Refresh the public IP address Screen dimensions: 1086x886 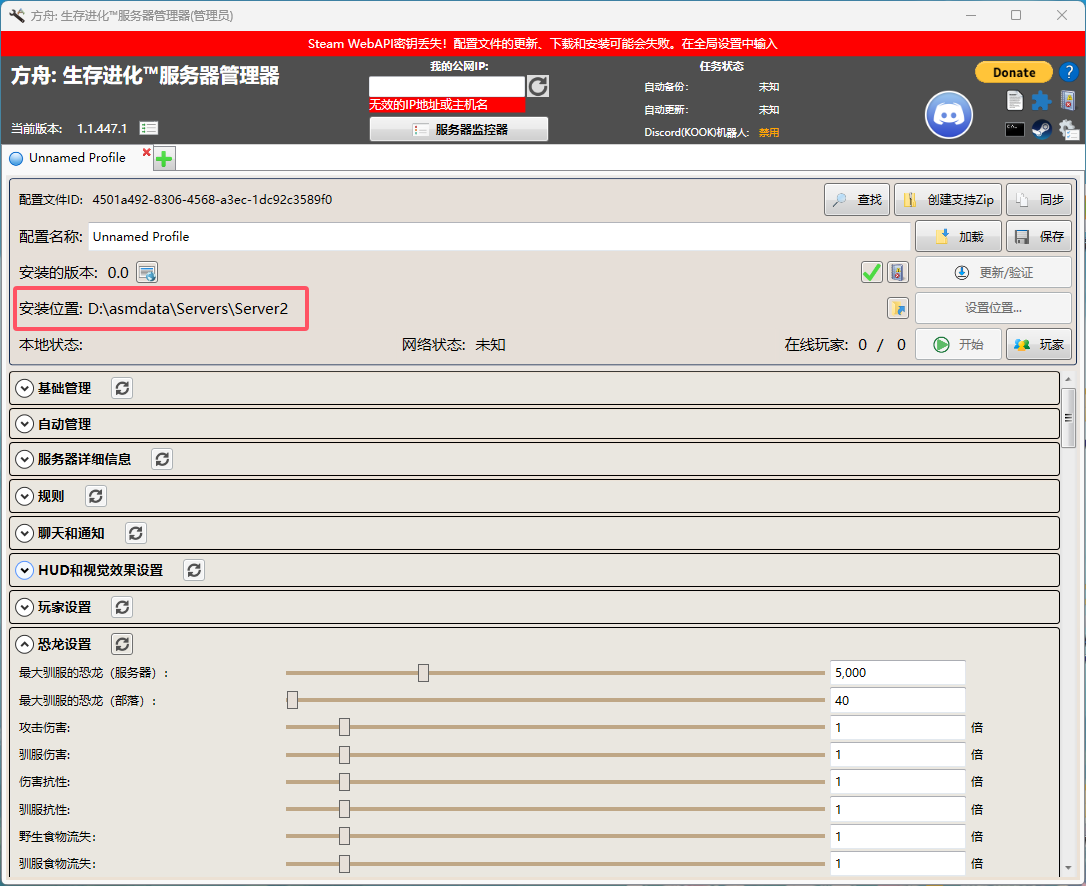click(x=538, y=86)
